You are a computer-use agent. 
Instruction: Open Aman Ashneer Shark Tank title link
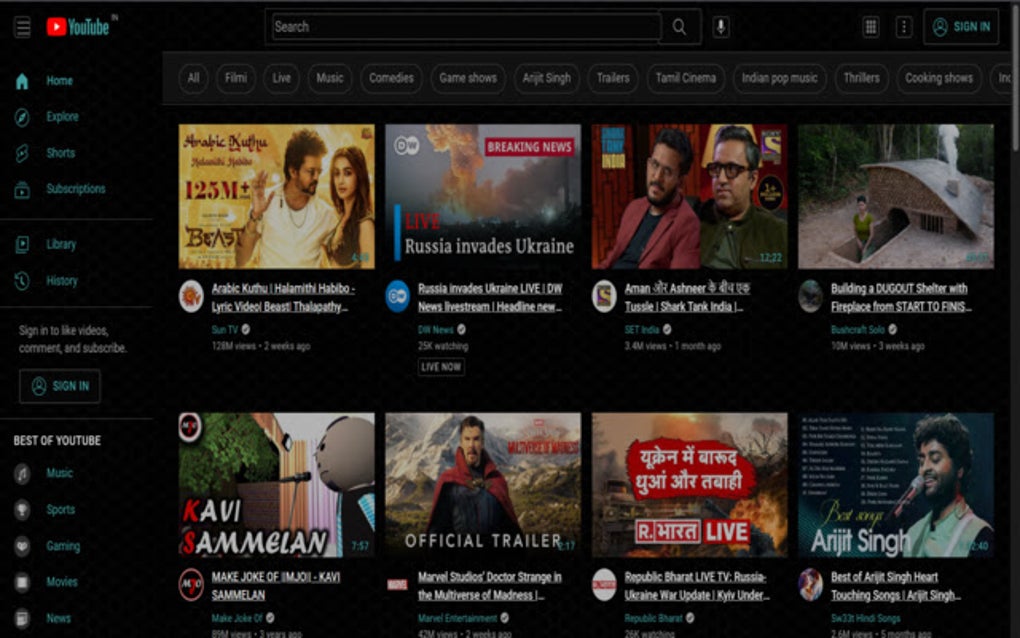(687, 297)
